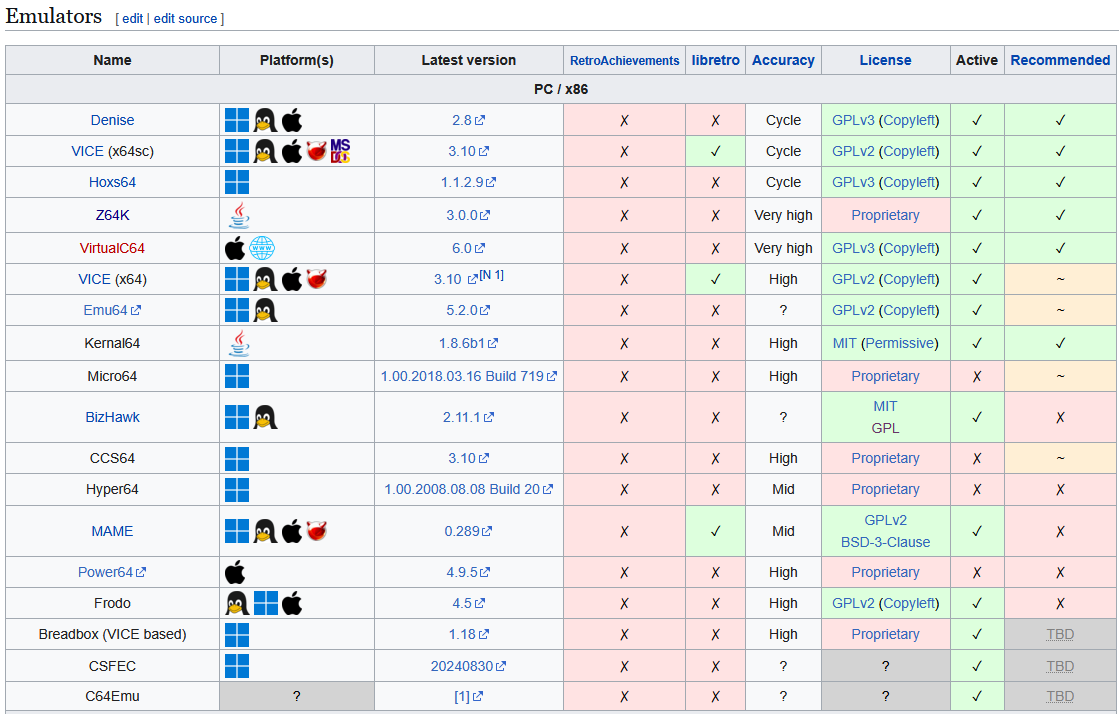
Task: Click the Windows icon in the Frodo row
Action: [x=265, y=603]
